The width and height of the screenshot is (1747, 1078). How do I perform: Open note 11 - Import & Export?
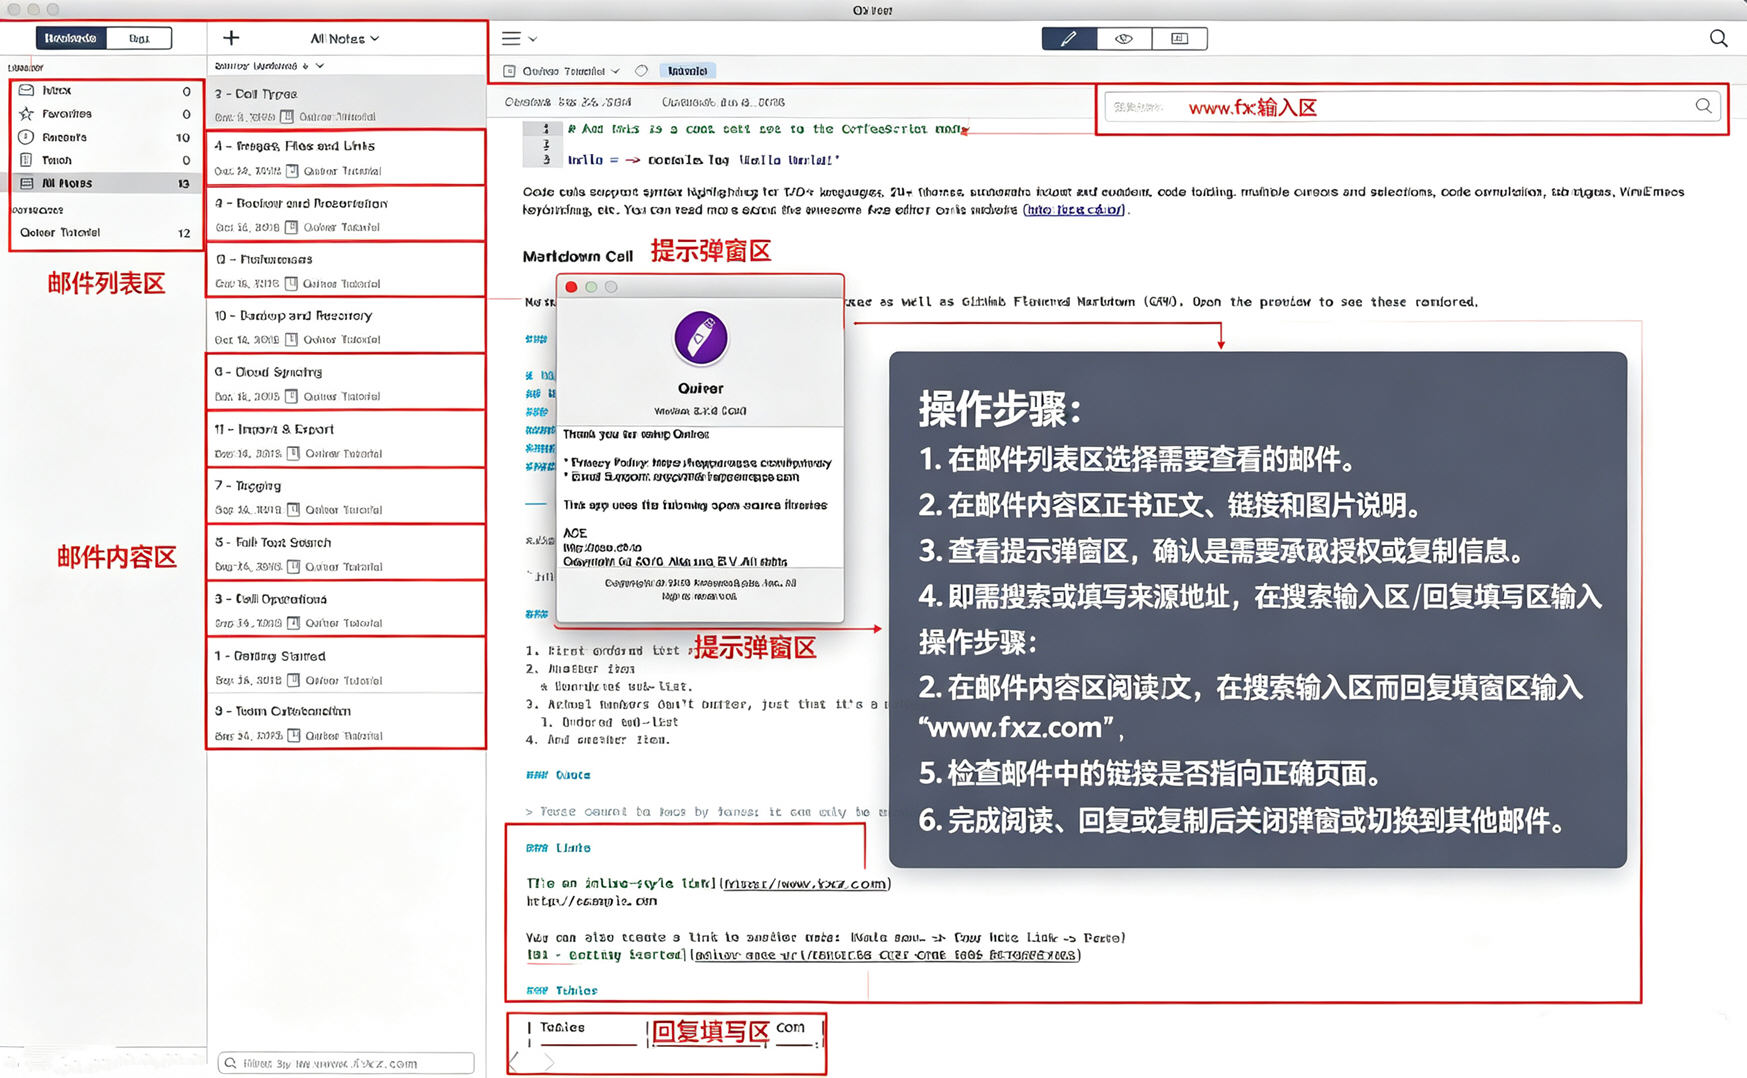click(346, 439)
